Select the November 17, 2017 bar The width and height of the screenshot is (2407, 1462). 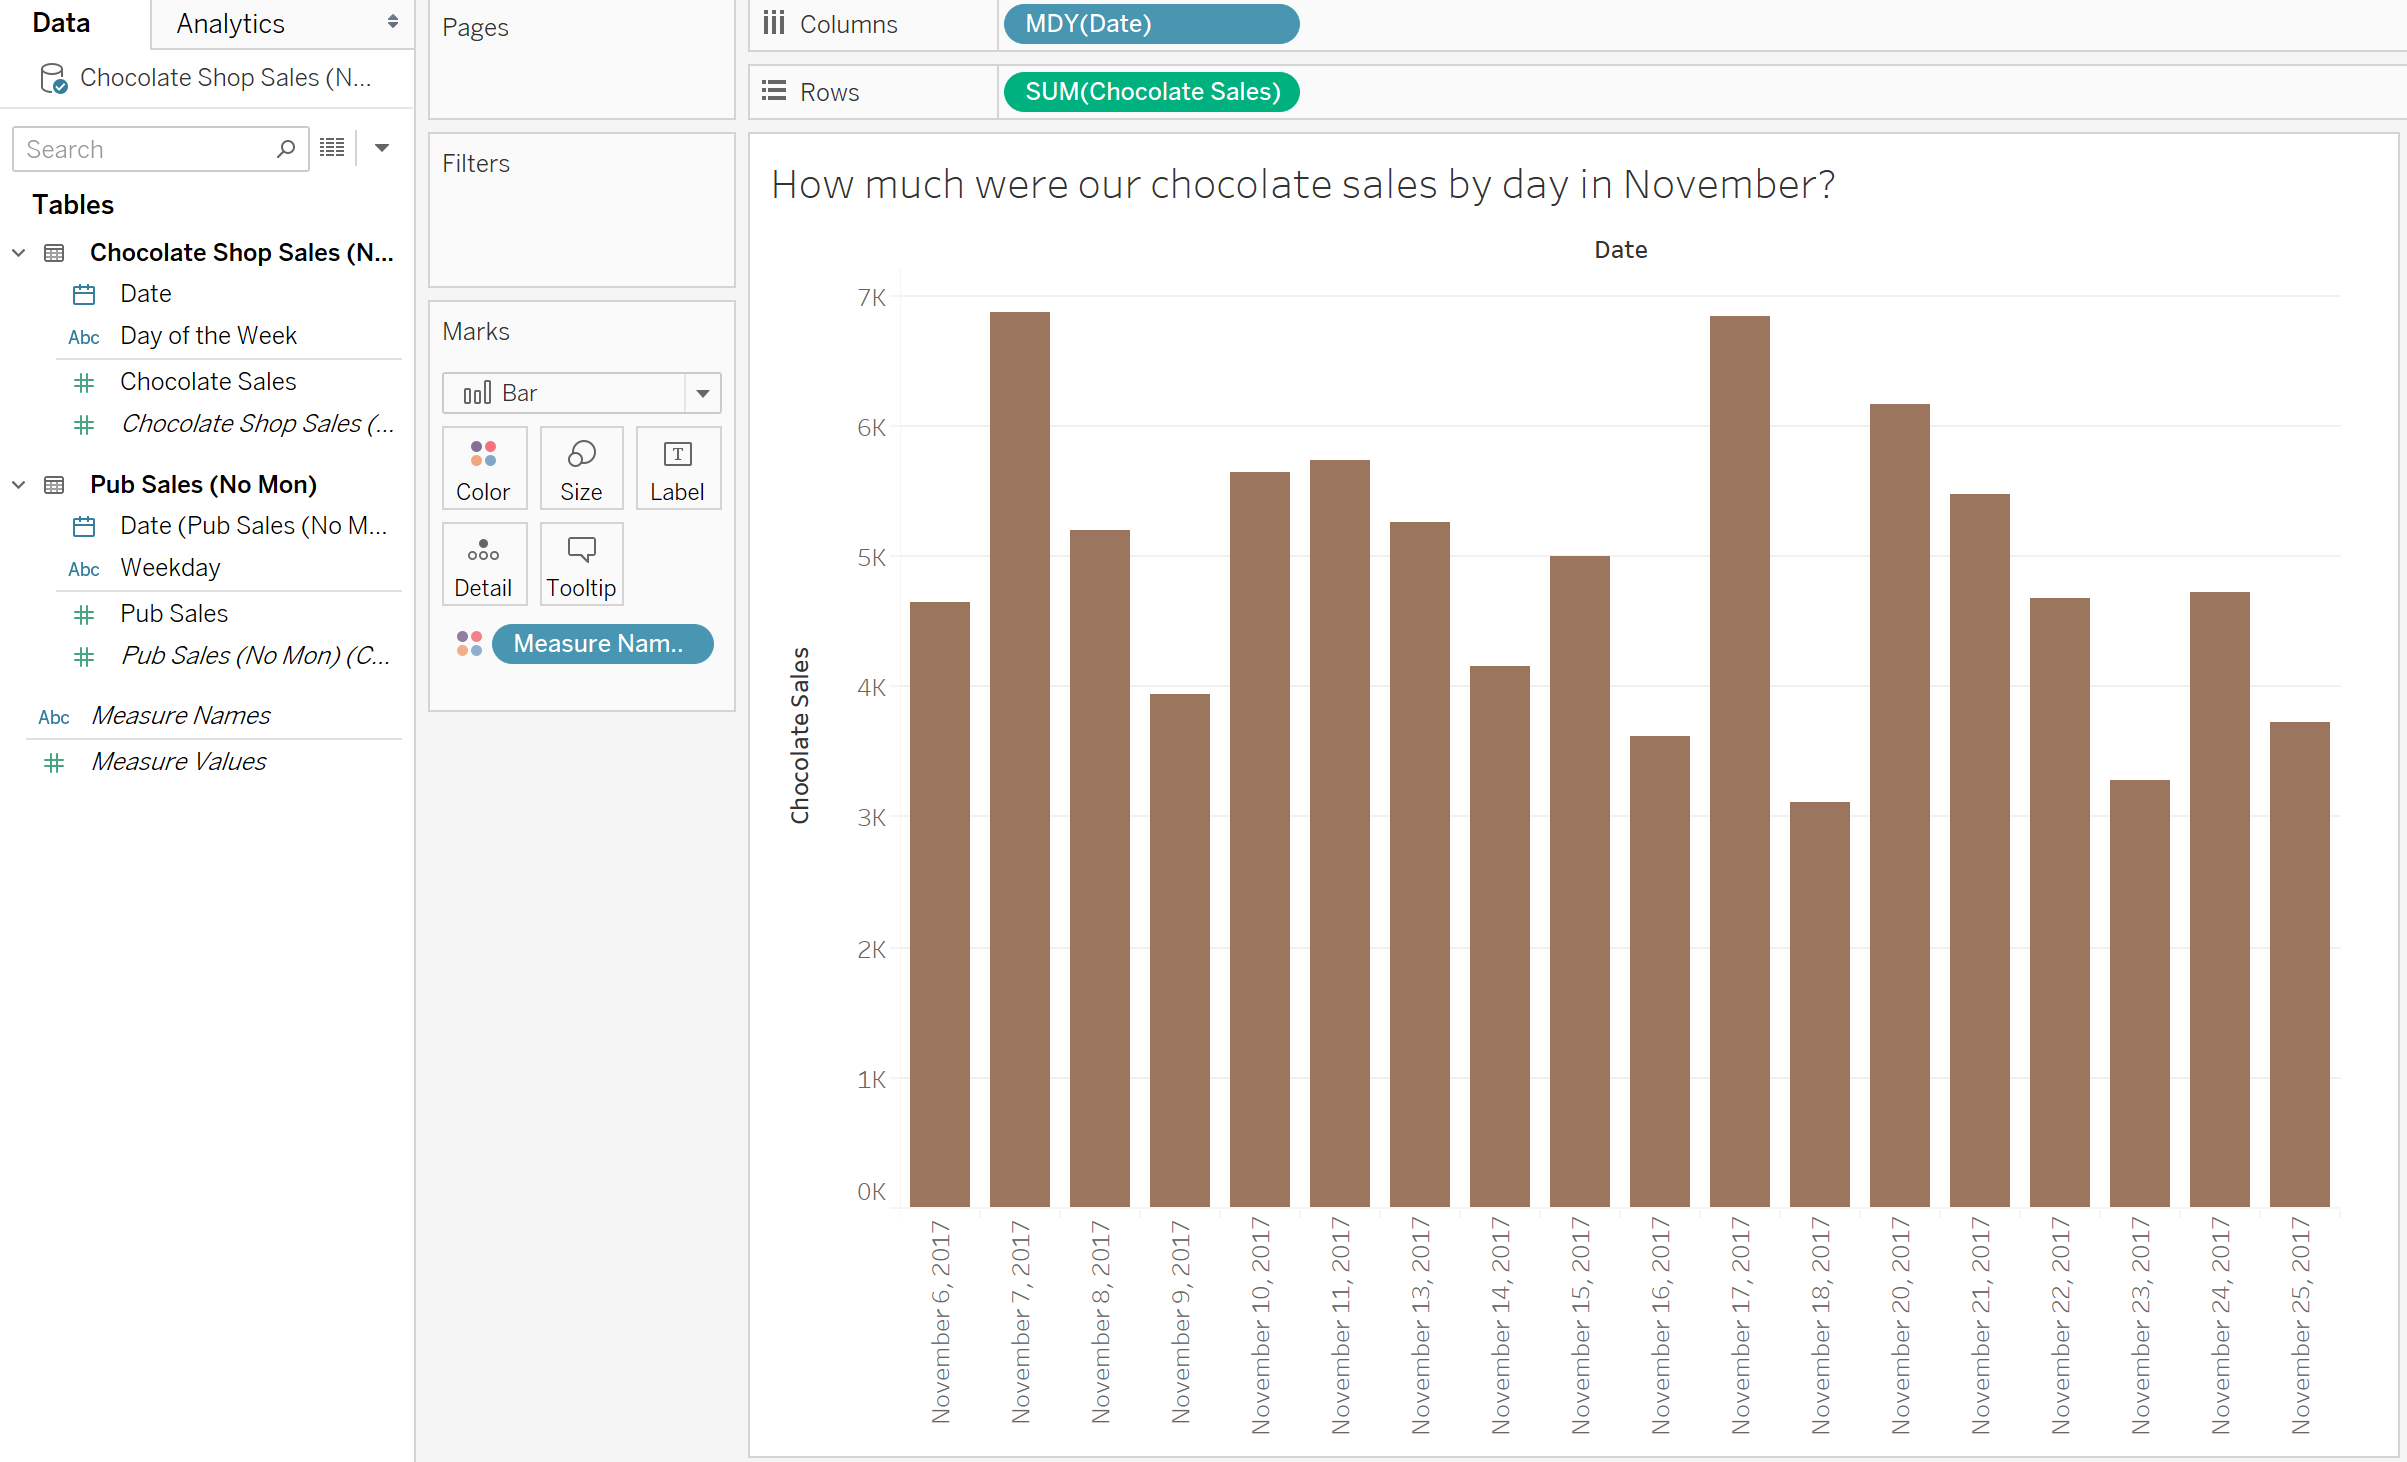coord(1739,761)
